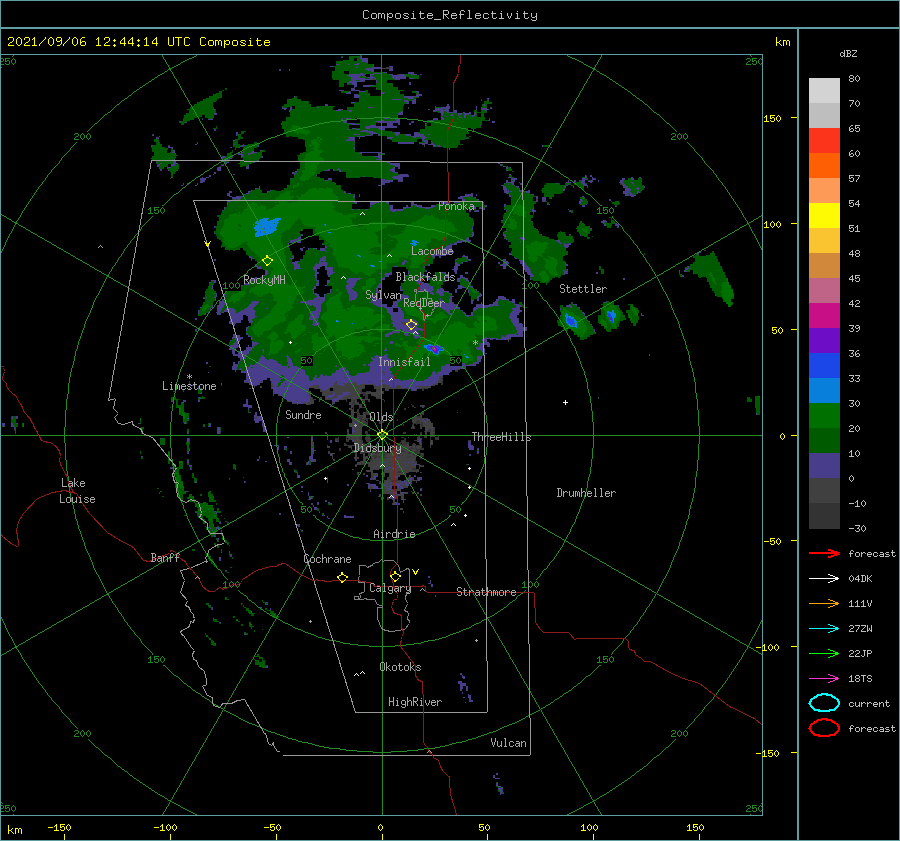Click the Lacombe city label
The image size is (900, 841).
[432, 251]
